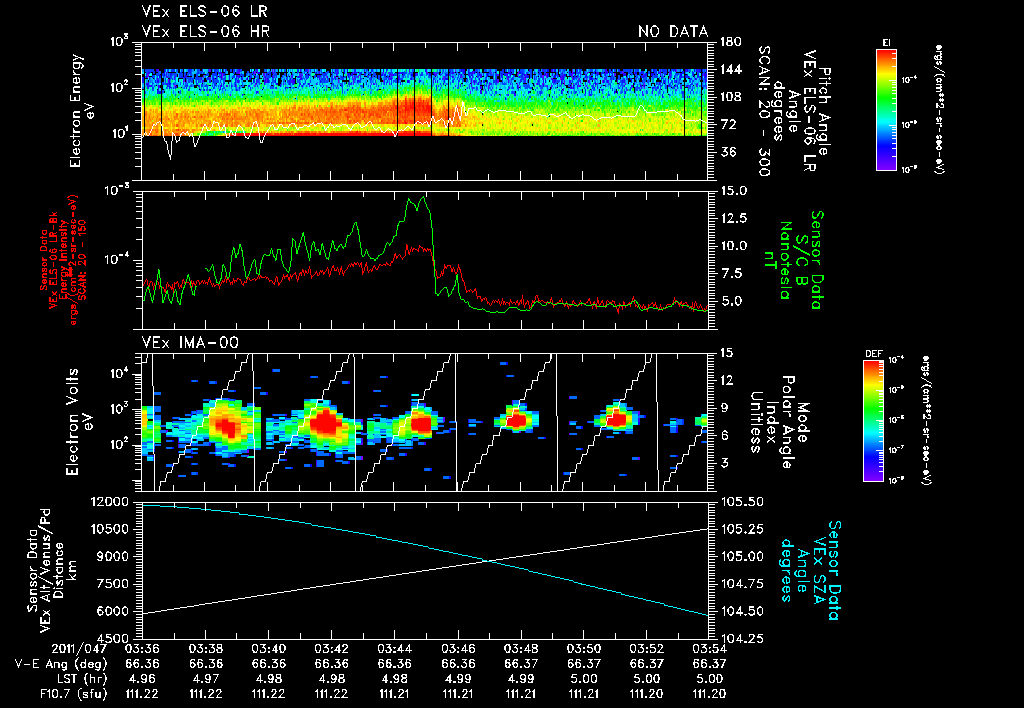The height and width of the screenshot is (708, 1024).
Task: Click the 105.50 SZA tick label
Action: click(742, 502)
